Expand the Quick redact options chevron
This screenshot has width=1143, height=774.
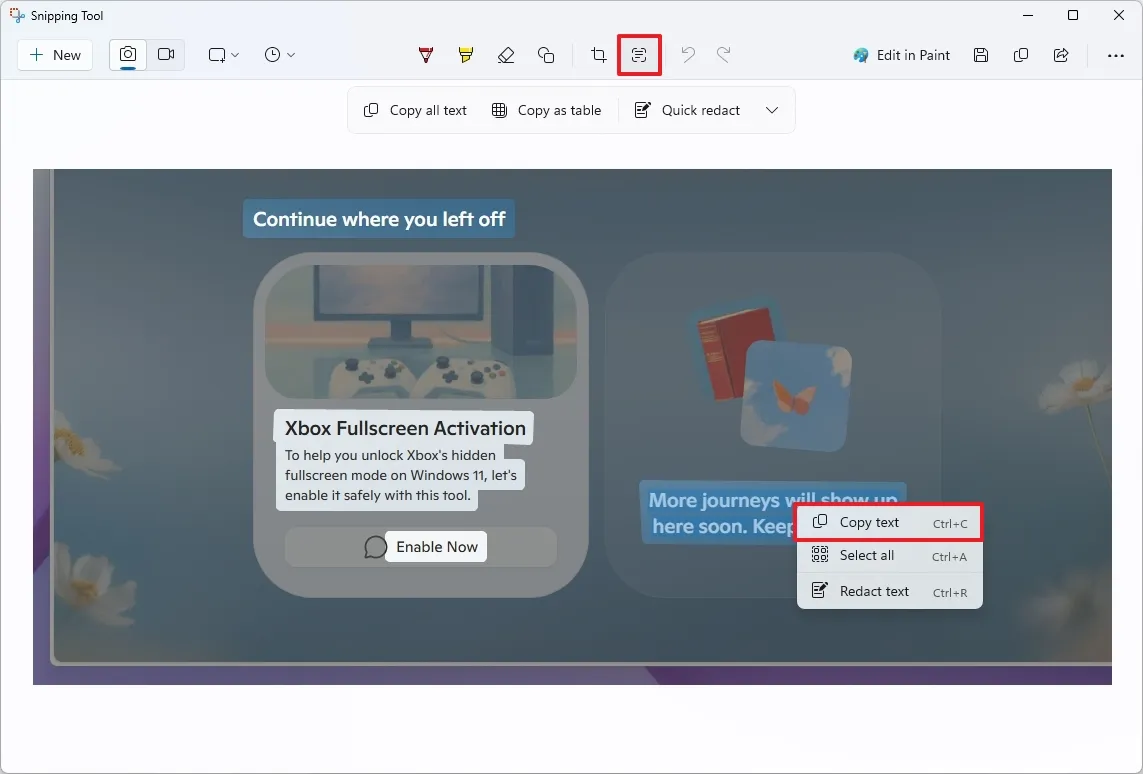pyautogui.click(x=772, y=110)
